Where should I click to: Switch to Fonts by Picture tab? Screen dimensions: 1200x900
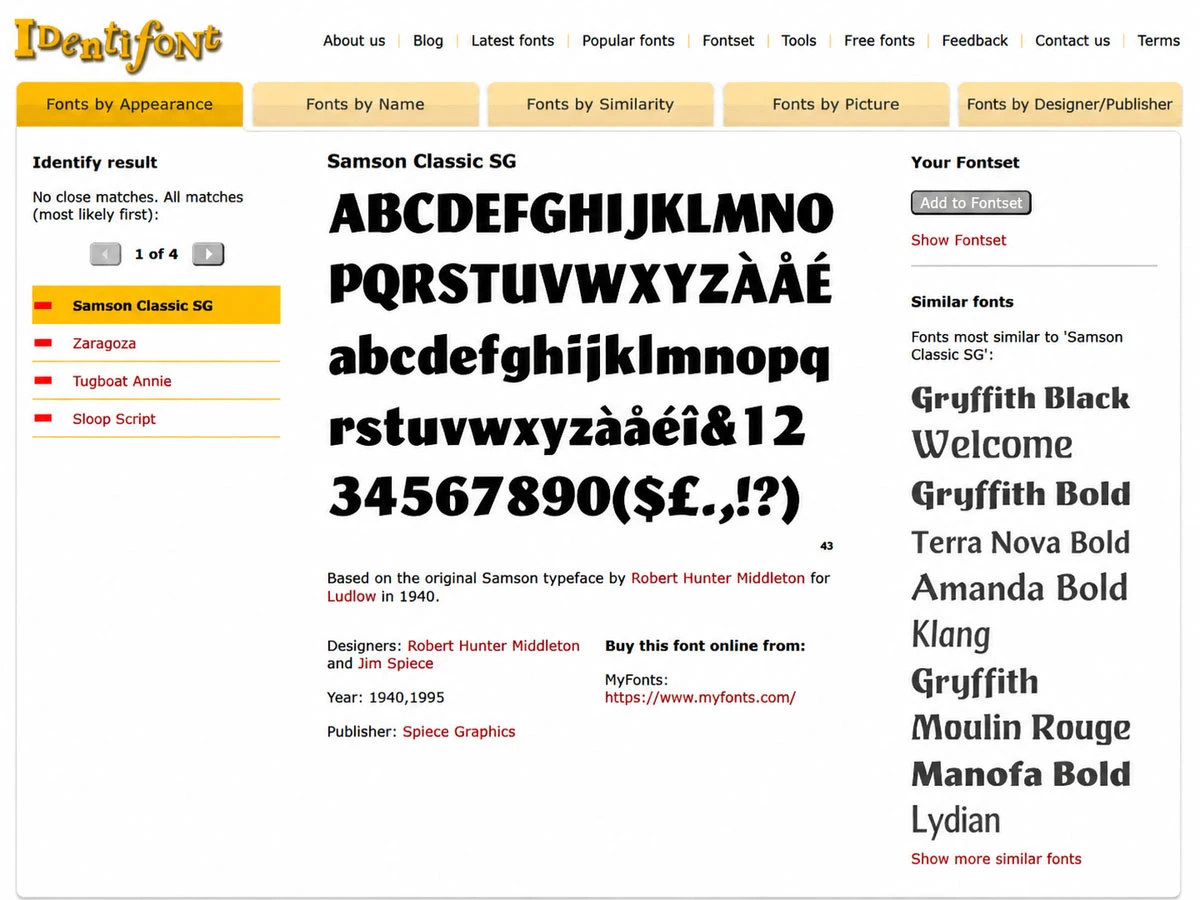(x=836, y=104)
